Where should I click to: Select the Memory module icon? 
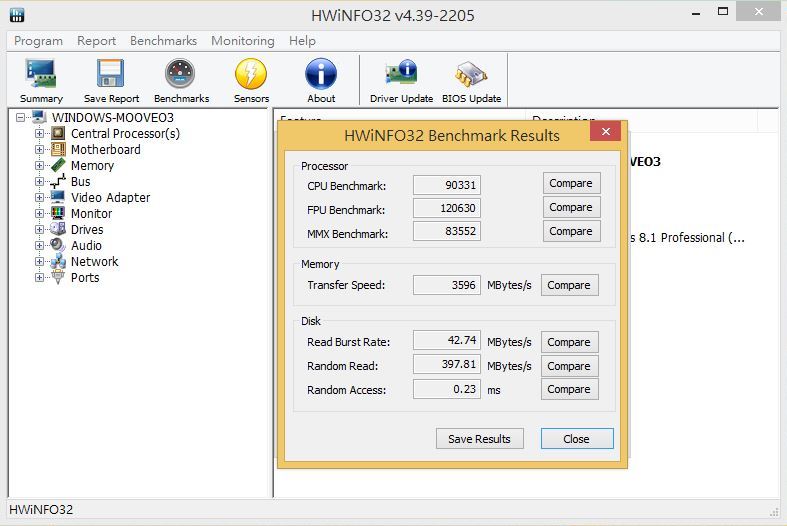click(x=58, y=165)
